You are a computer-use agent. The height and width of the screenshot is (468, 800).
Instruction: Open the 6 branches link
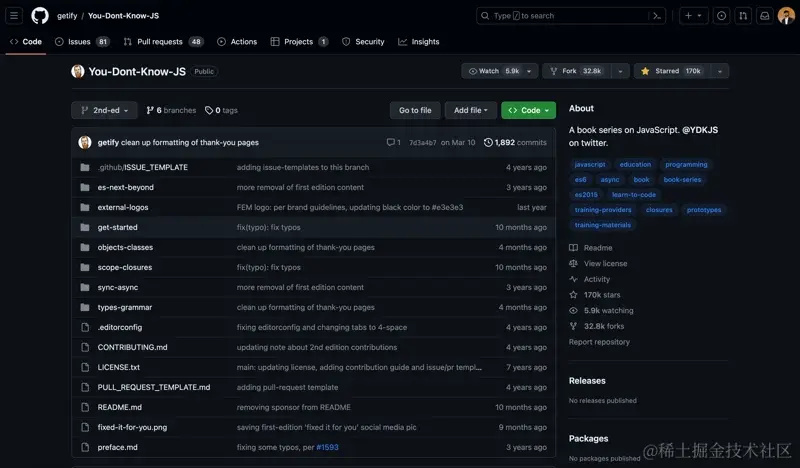coord(171,110)
